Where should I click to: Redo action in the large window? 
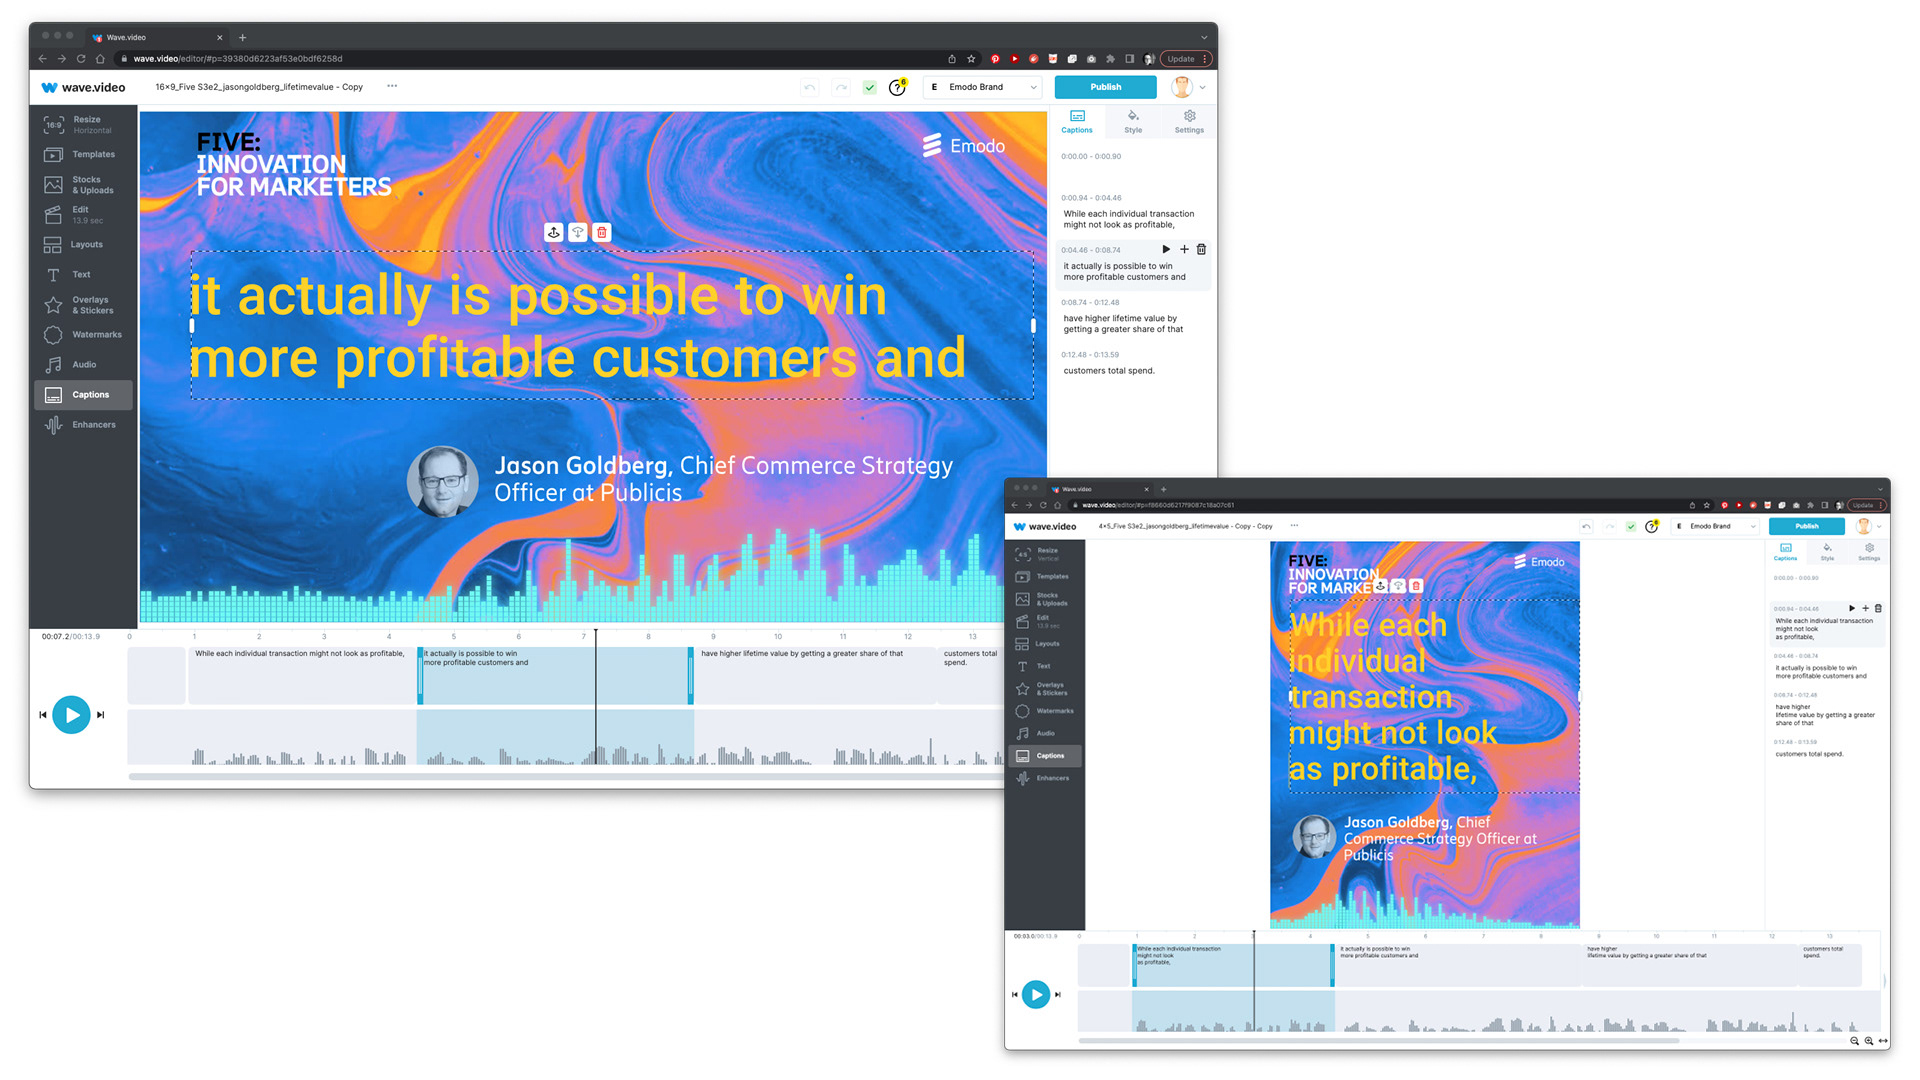click(x=841, y=87)
